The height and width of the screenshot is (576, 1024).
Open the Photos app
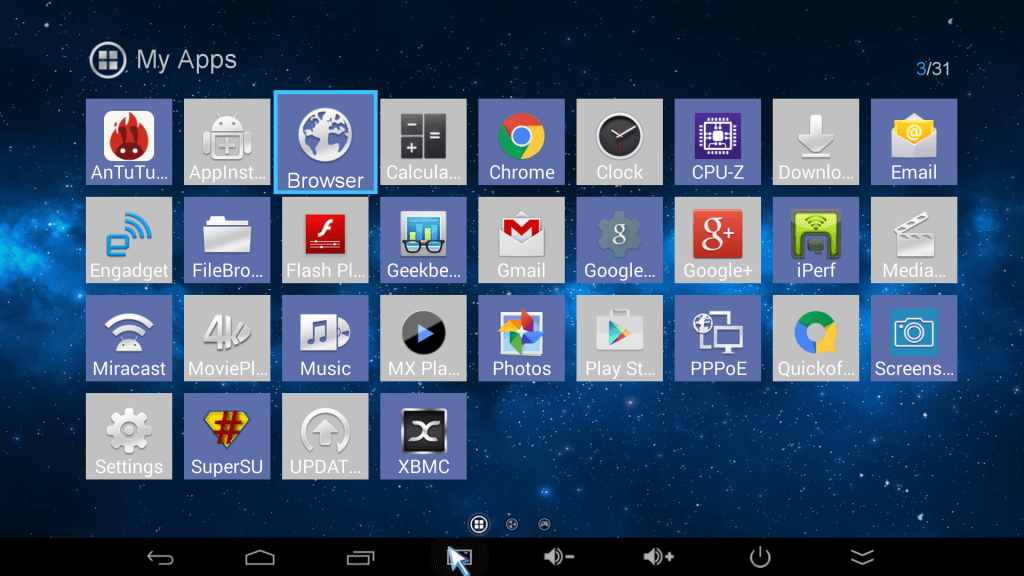(521, 338)
